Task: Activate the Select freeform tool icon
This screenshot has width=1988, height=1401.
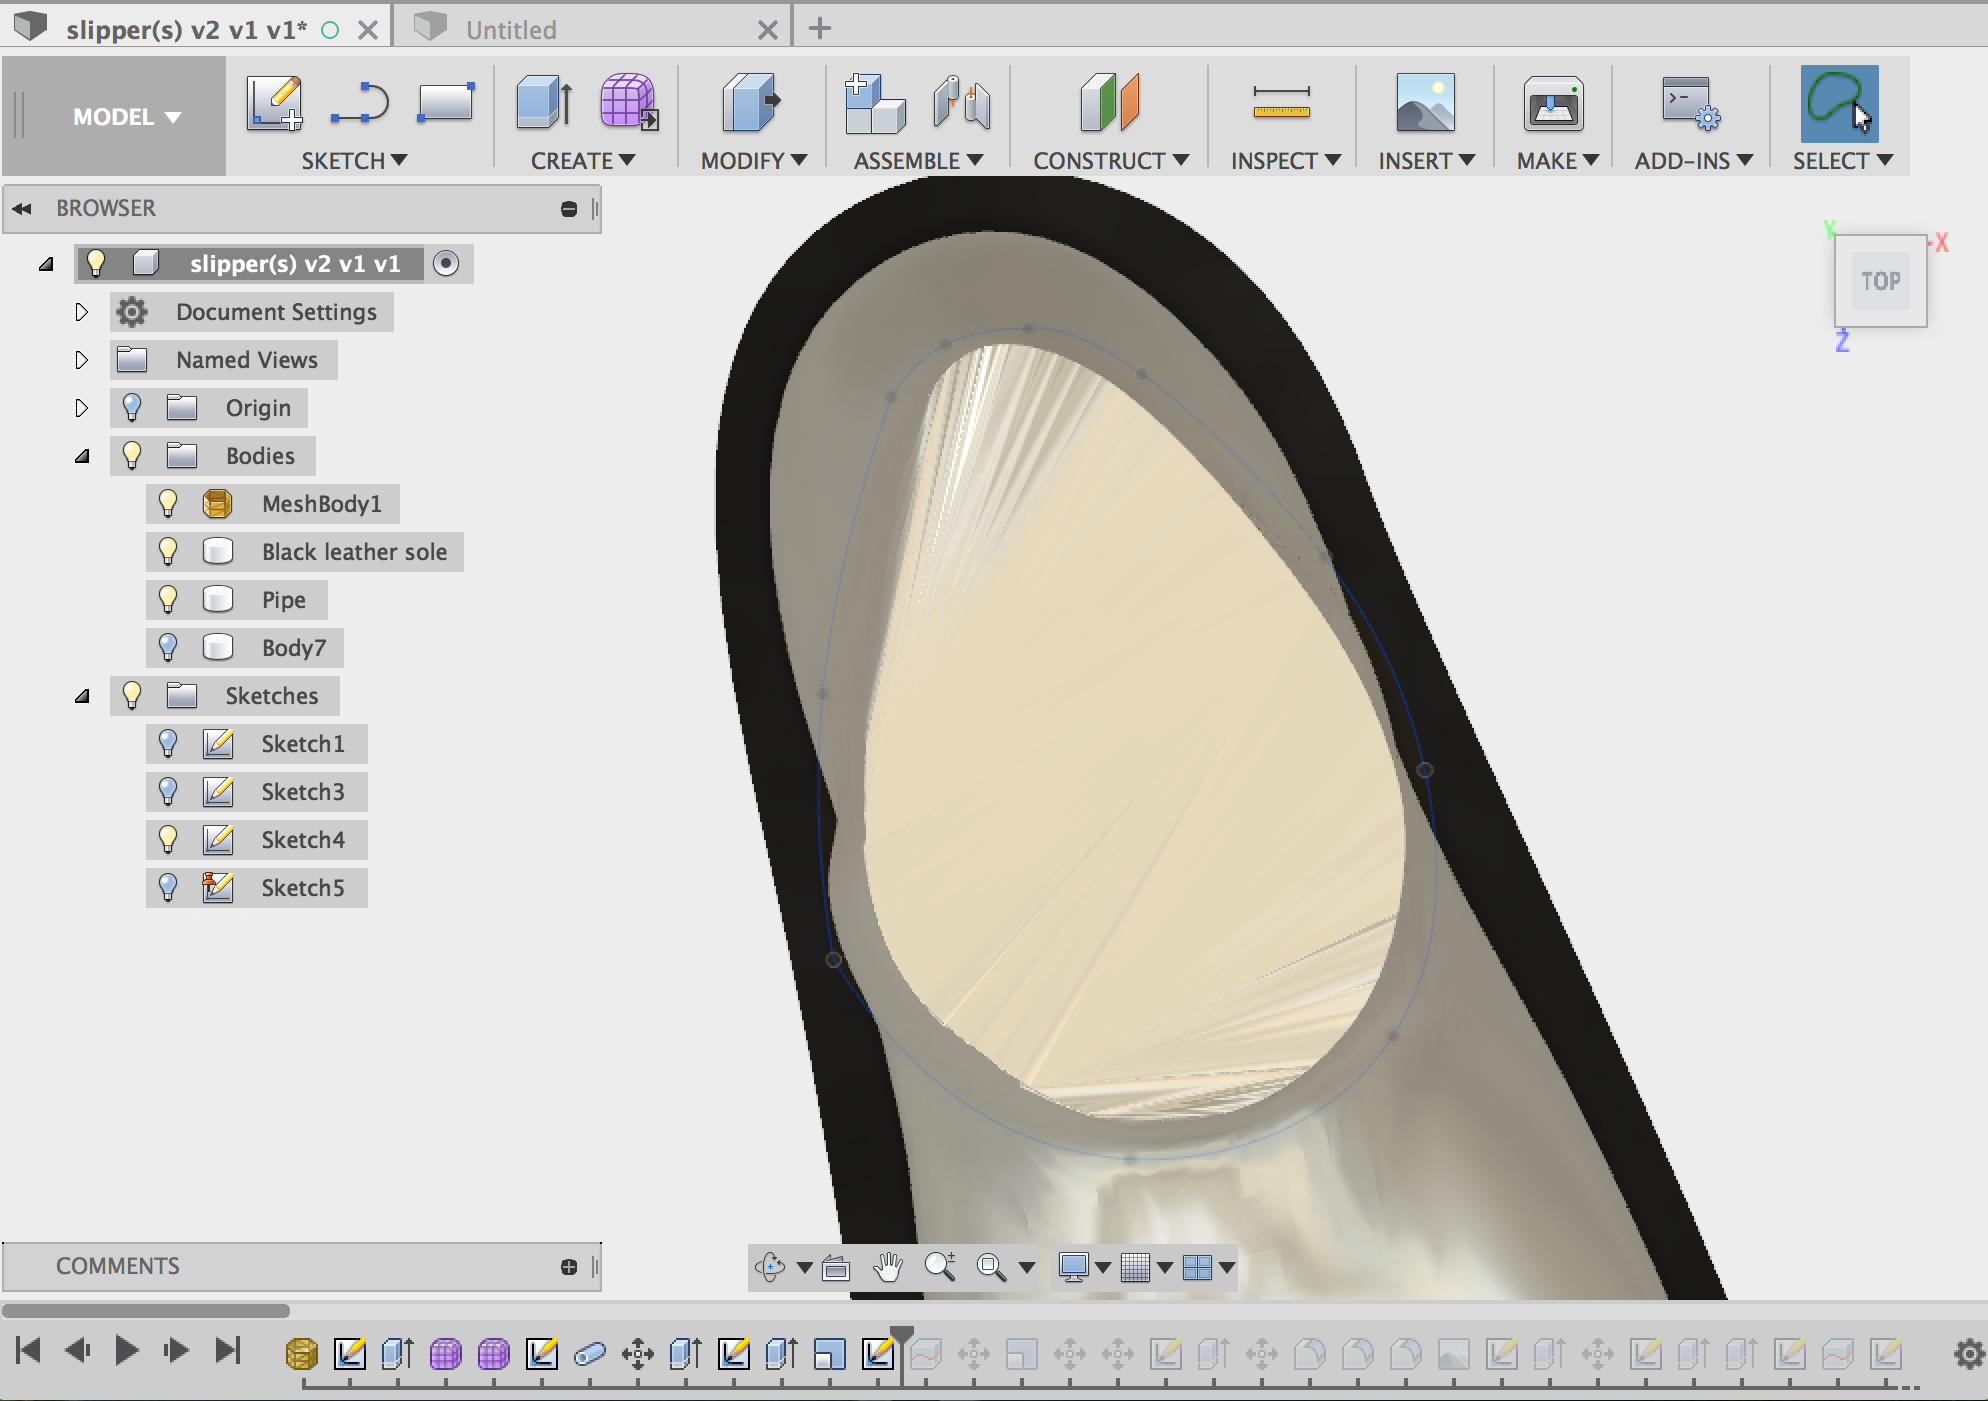Action: pos(1839,103)
